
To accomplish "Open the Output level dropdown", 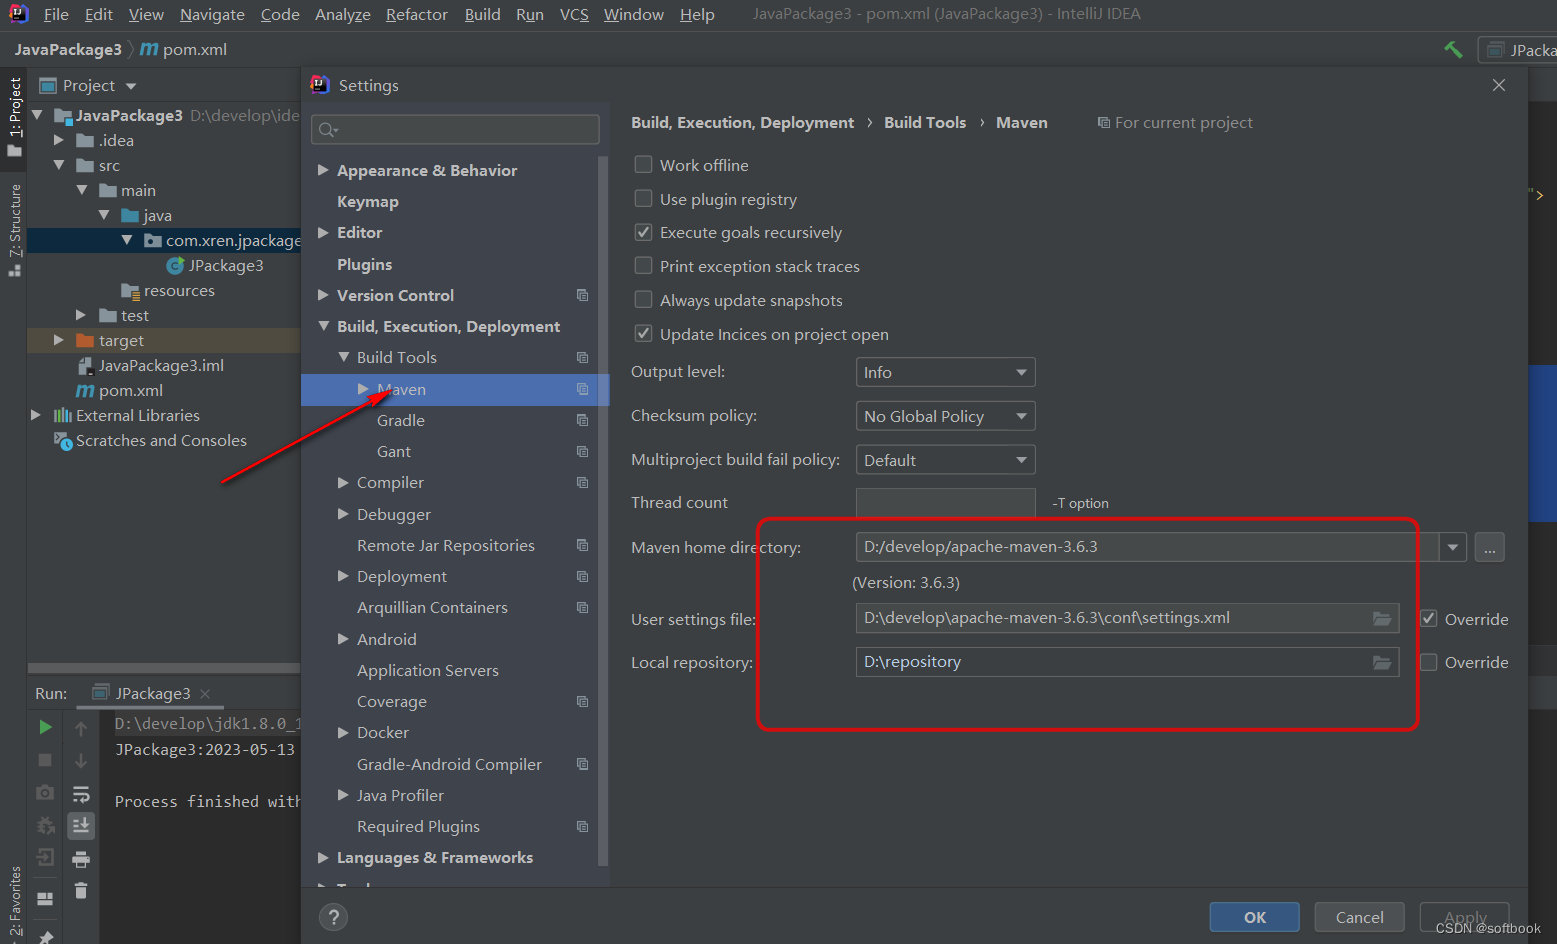I will 945,372.
